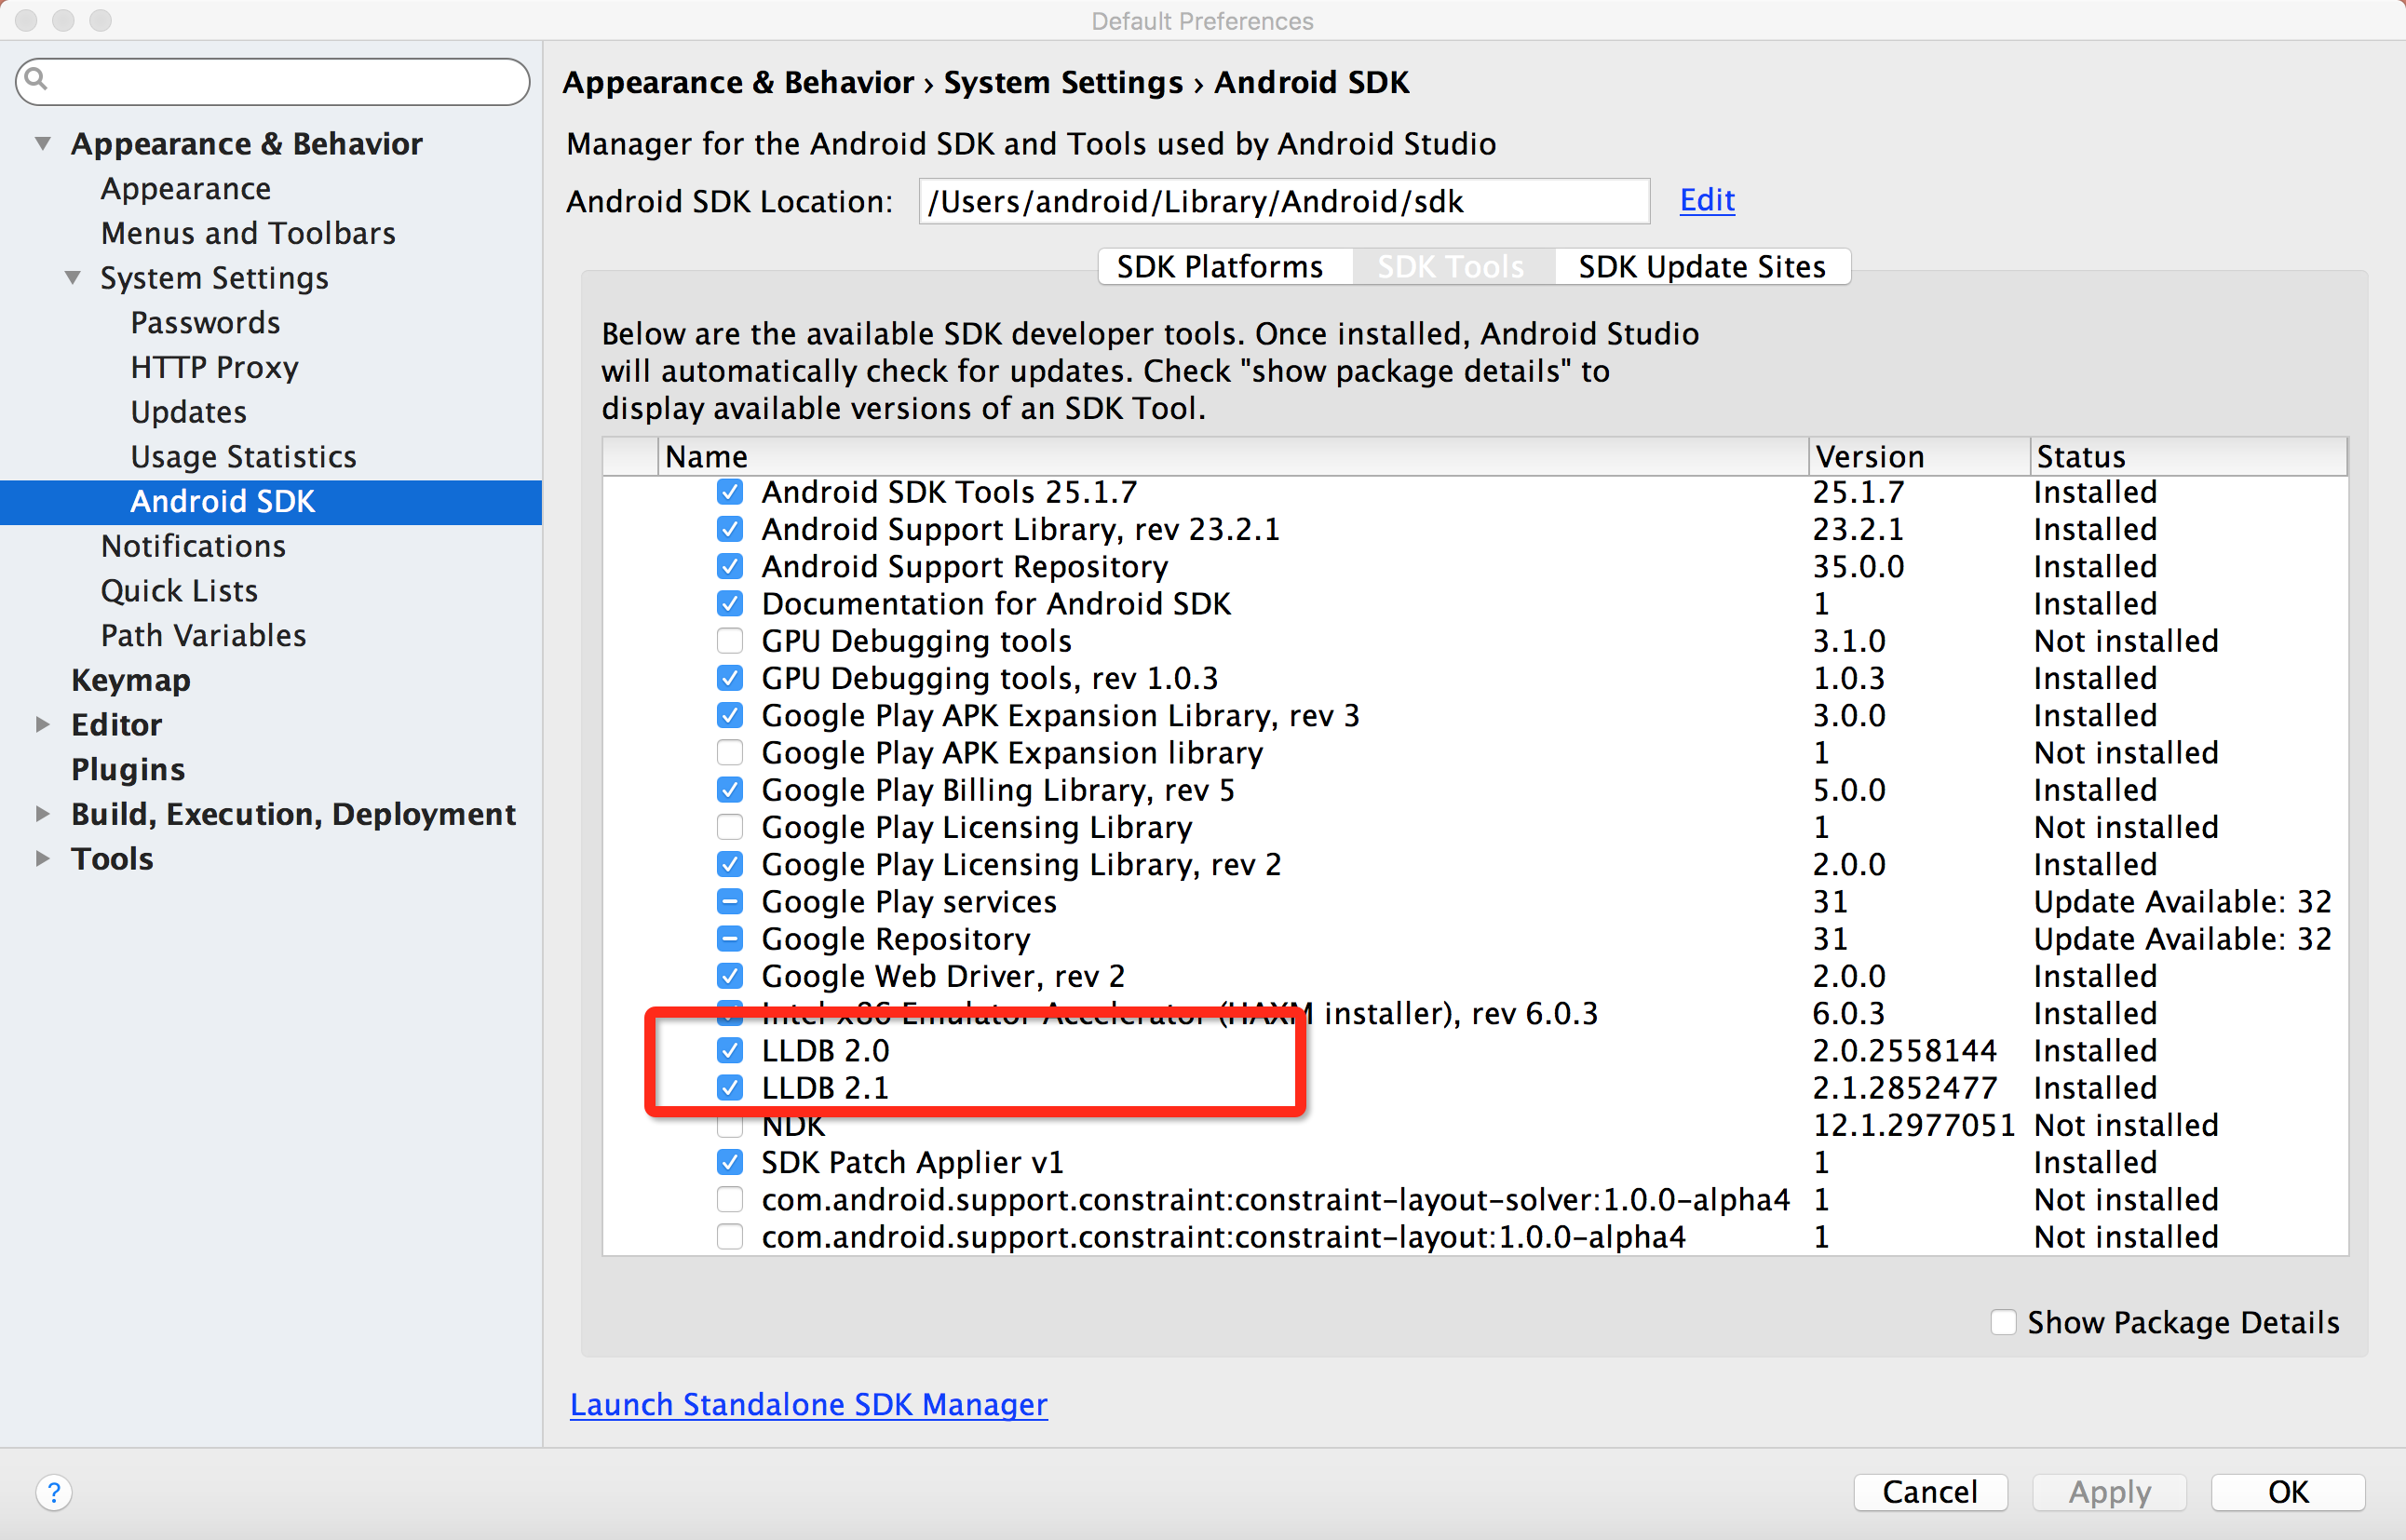
Task: Check the first GPU Debugging tools box
Action: pos(730,641)
